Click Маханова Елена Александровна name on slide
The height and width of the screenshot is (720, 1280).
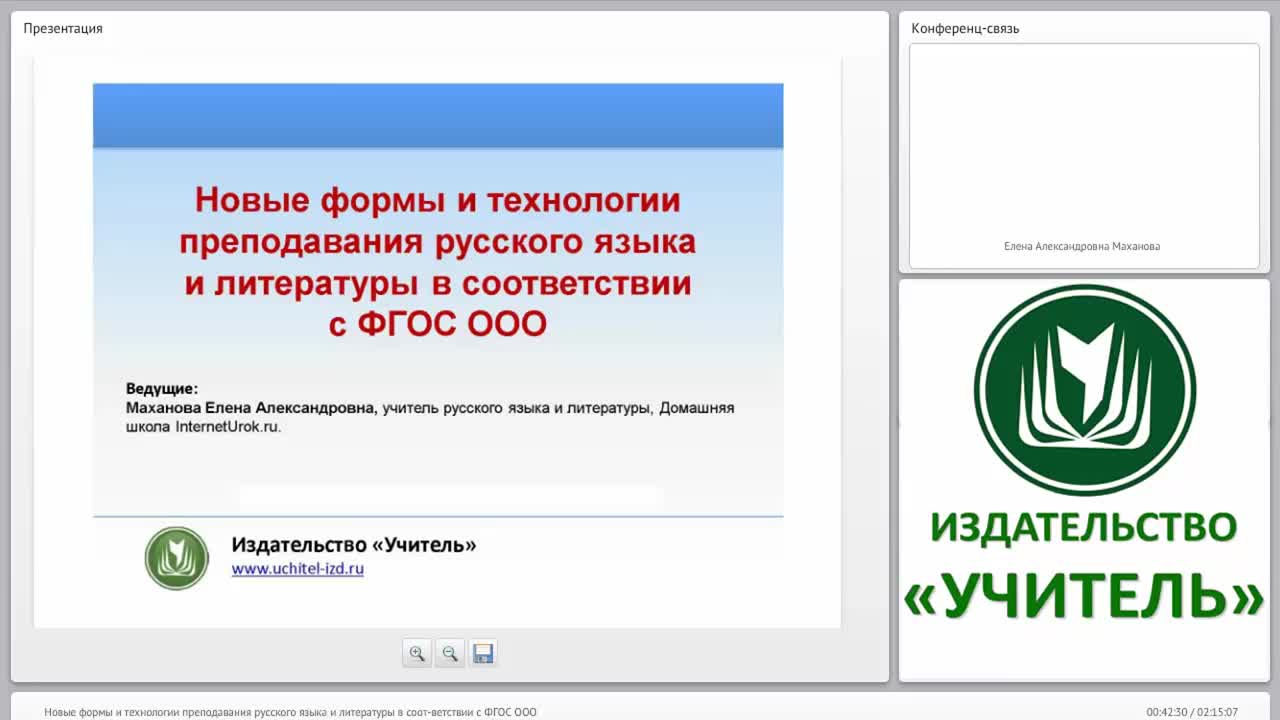click(251, 408)
